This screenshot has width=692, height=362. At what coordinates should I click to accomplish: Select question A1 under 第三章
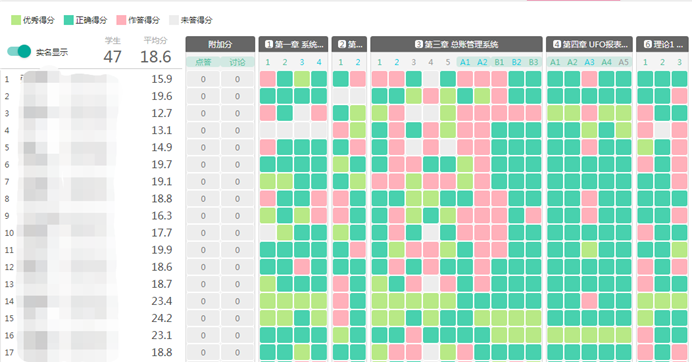pos(465,62)
